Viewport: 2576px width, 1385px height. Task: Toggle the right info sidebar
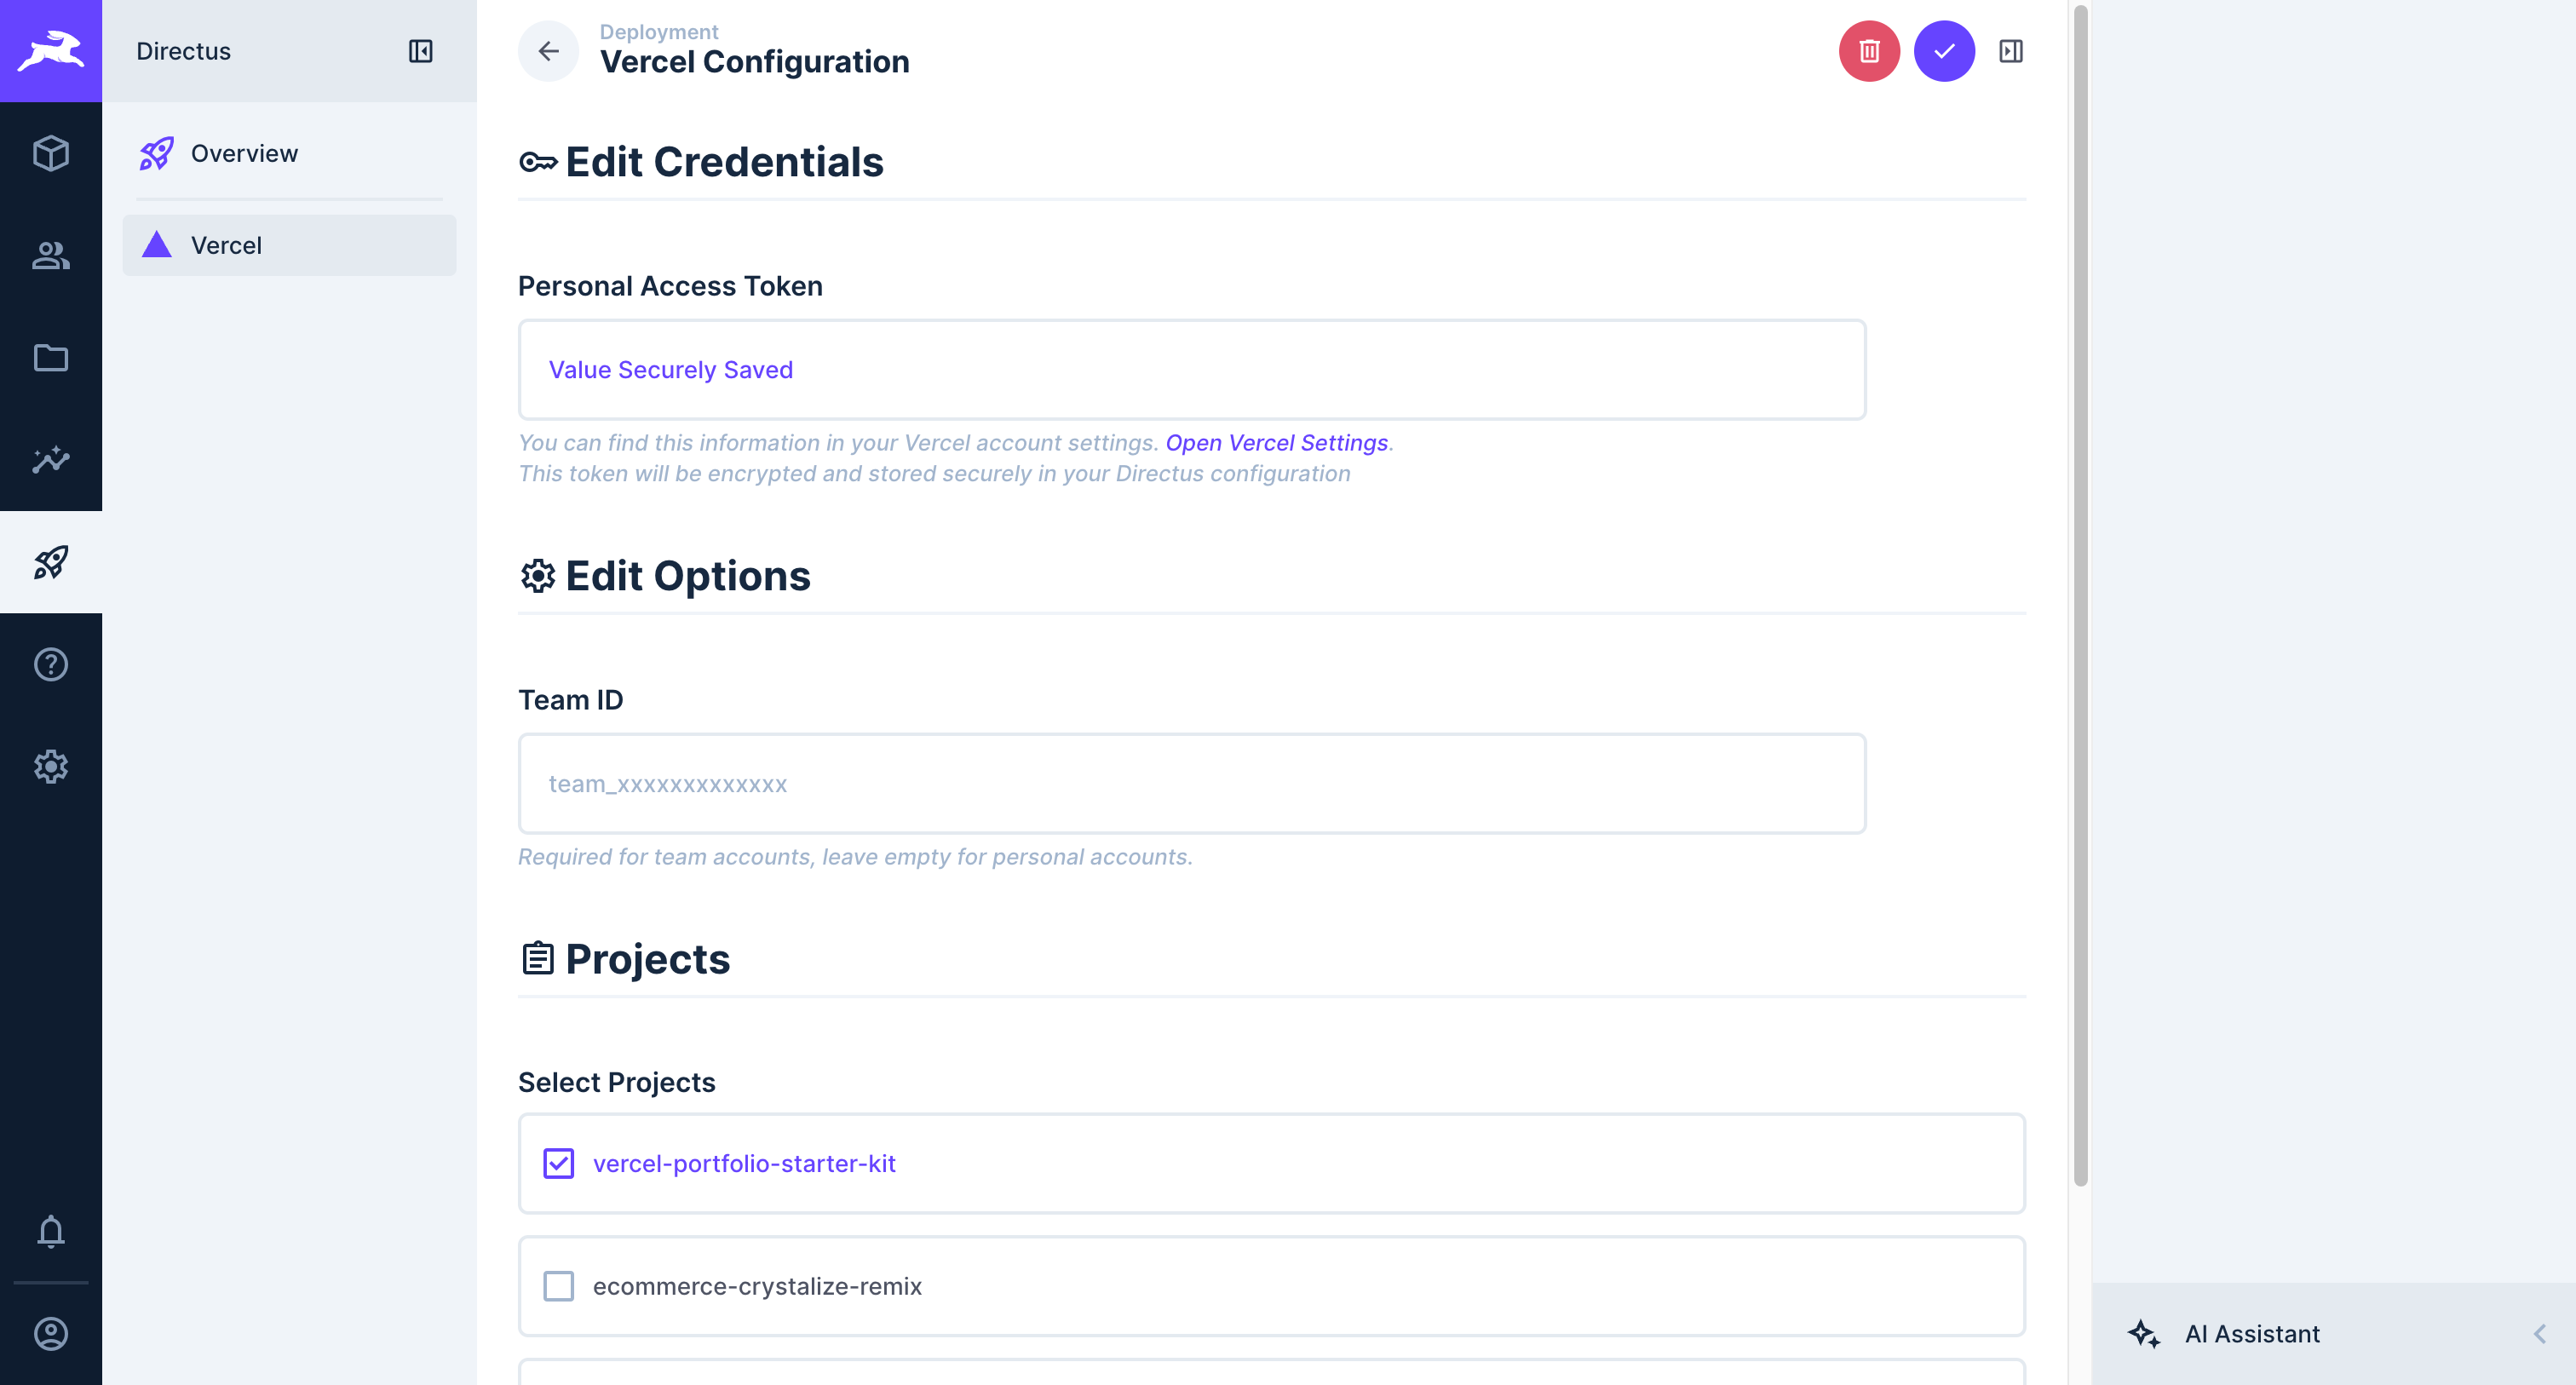coord(2010,51)
